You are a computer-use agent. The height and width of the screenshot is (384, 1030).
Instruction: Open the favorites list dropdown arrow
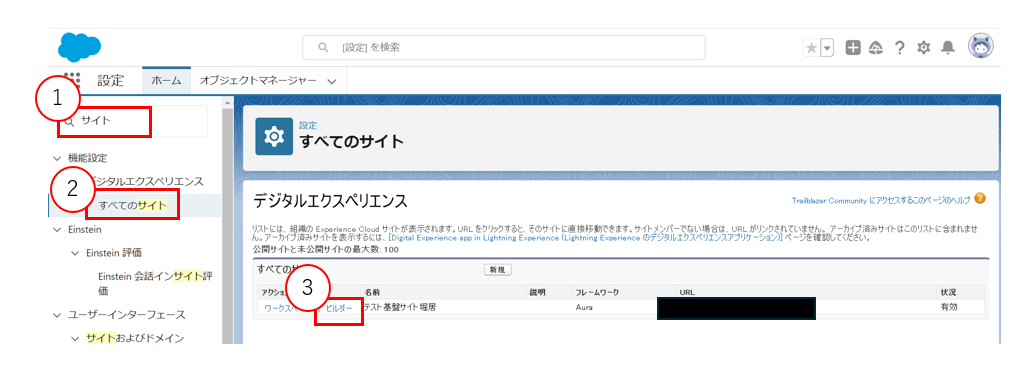[x=827, y=48]
